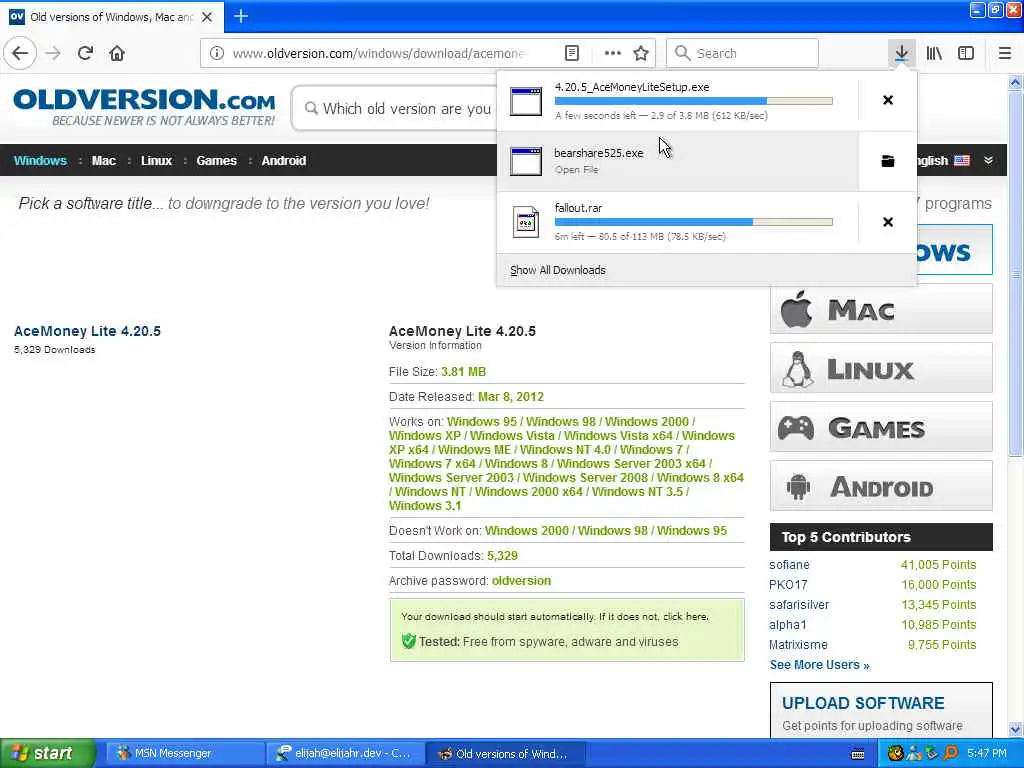Image resolution: width=1024 pixels, height=768 pixels.
Task: Cancel the AceMoneyLiteSetup.exe download
Action: 888,100
